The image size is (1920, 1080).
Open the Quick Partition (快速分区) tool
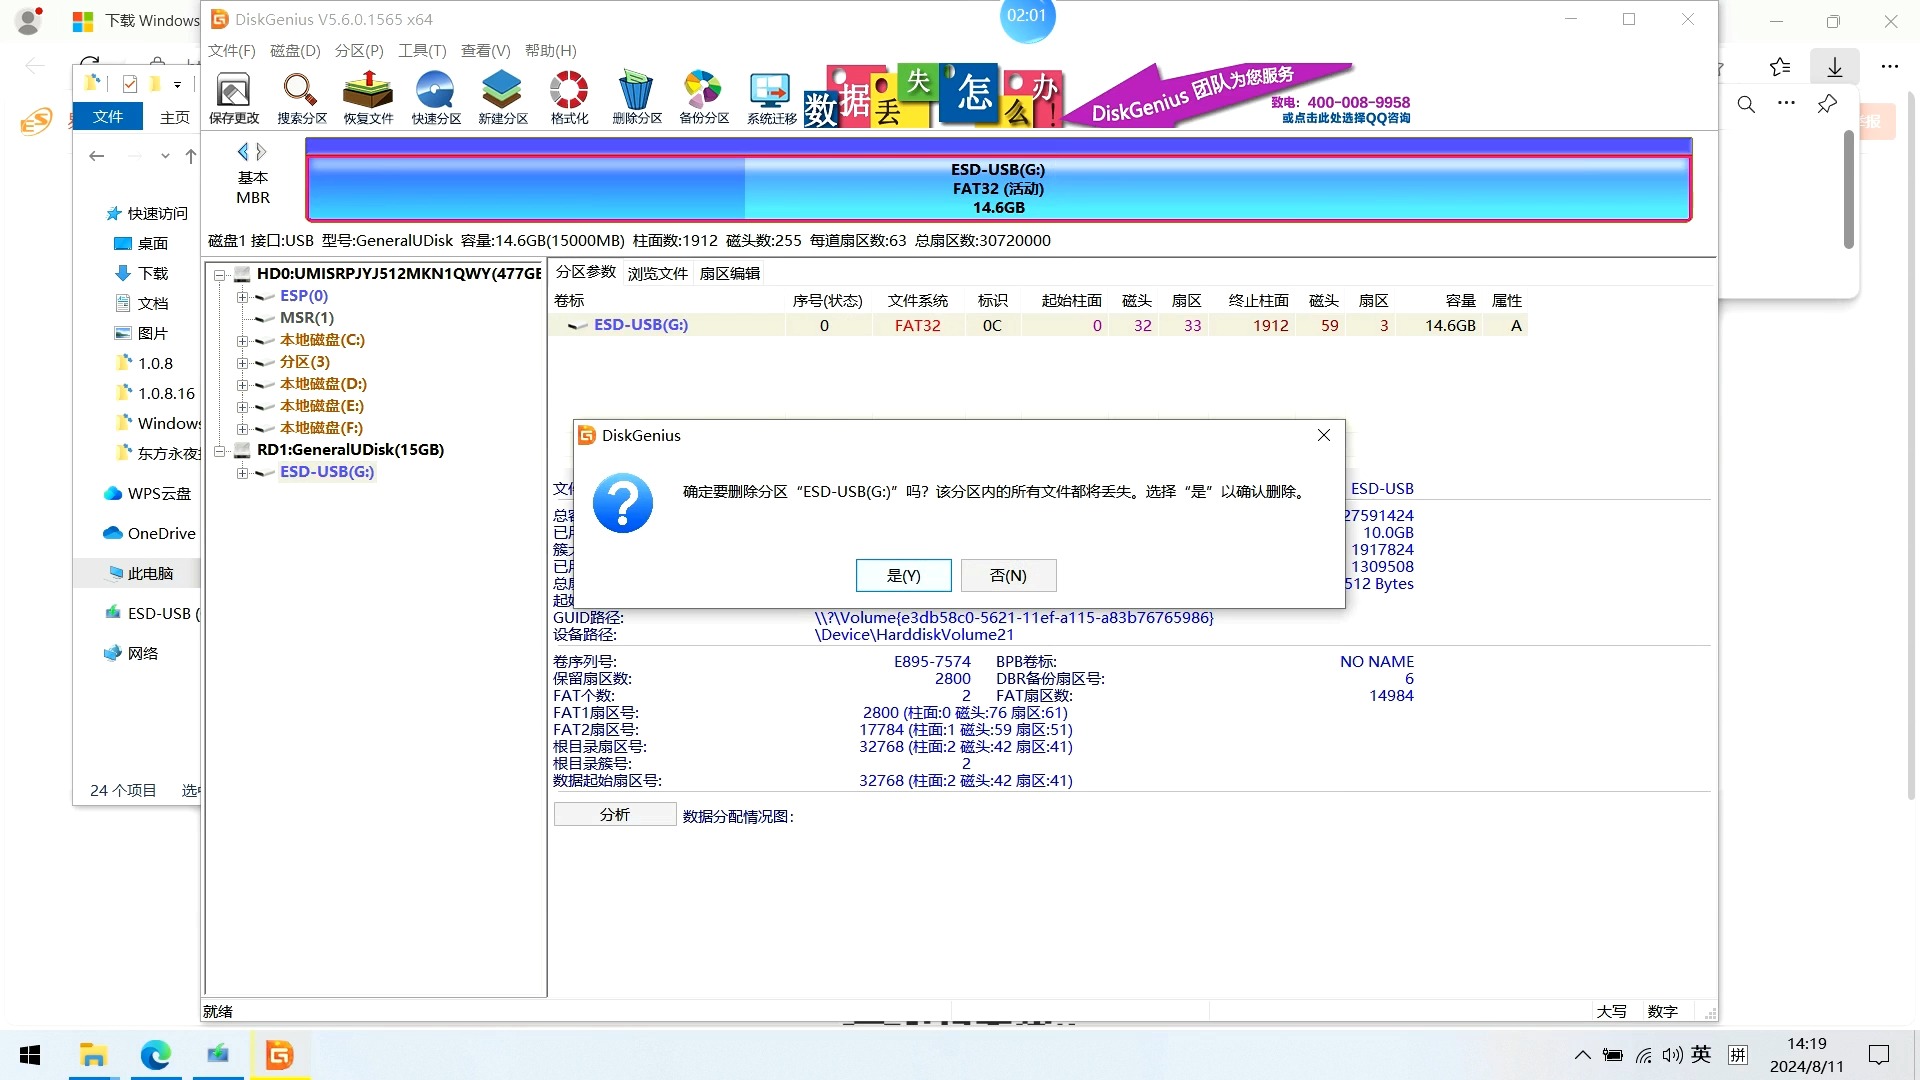[x=436, y=97]
